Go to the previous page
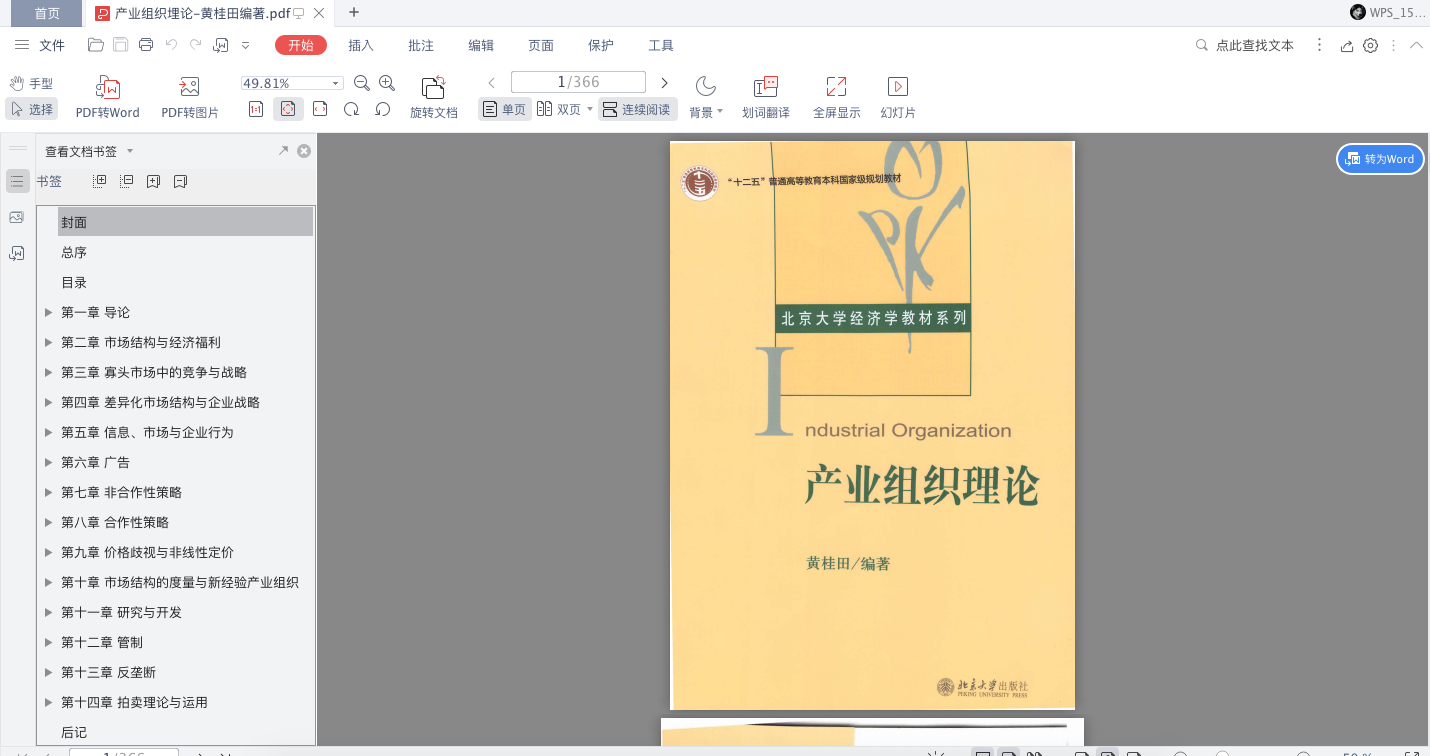 (492, 83)
